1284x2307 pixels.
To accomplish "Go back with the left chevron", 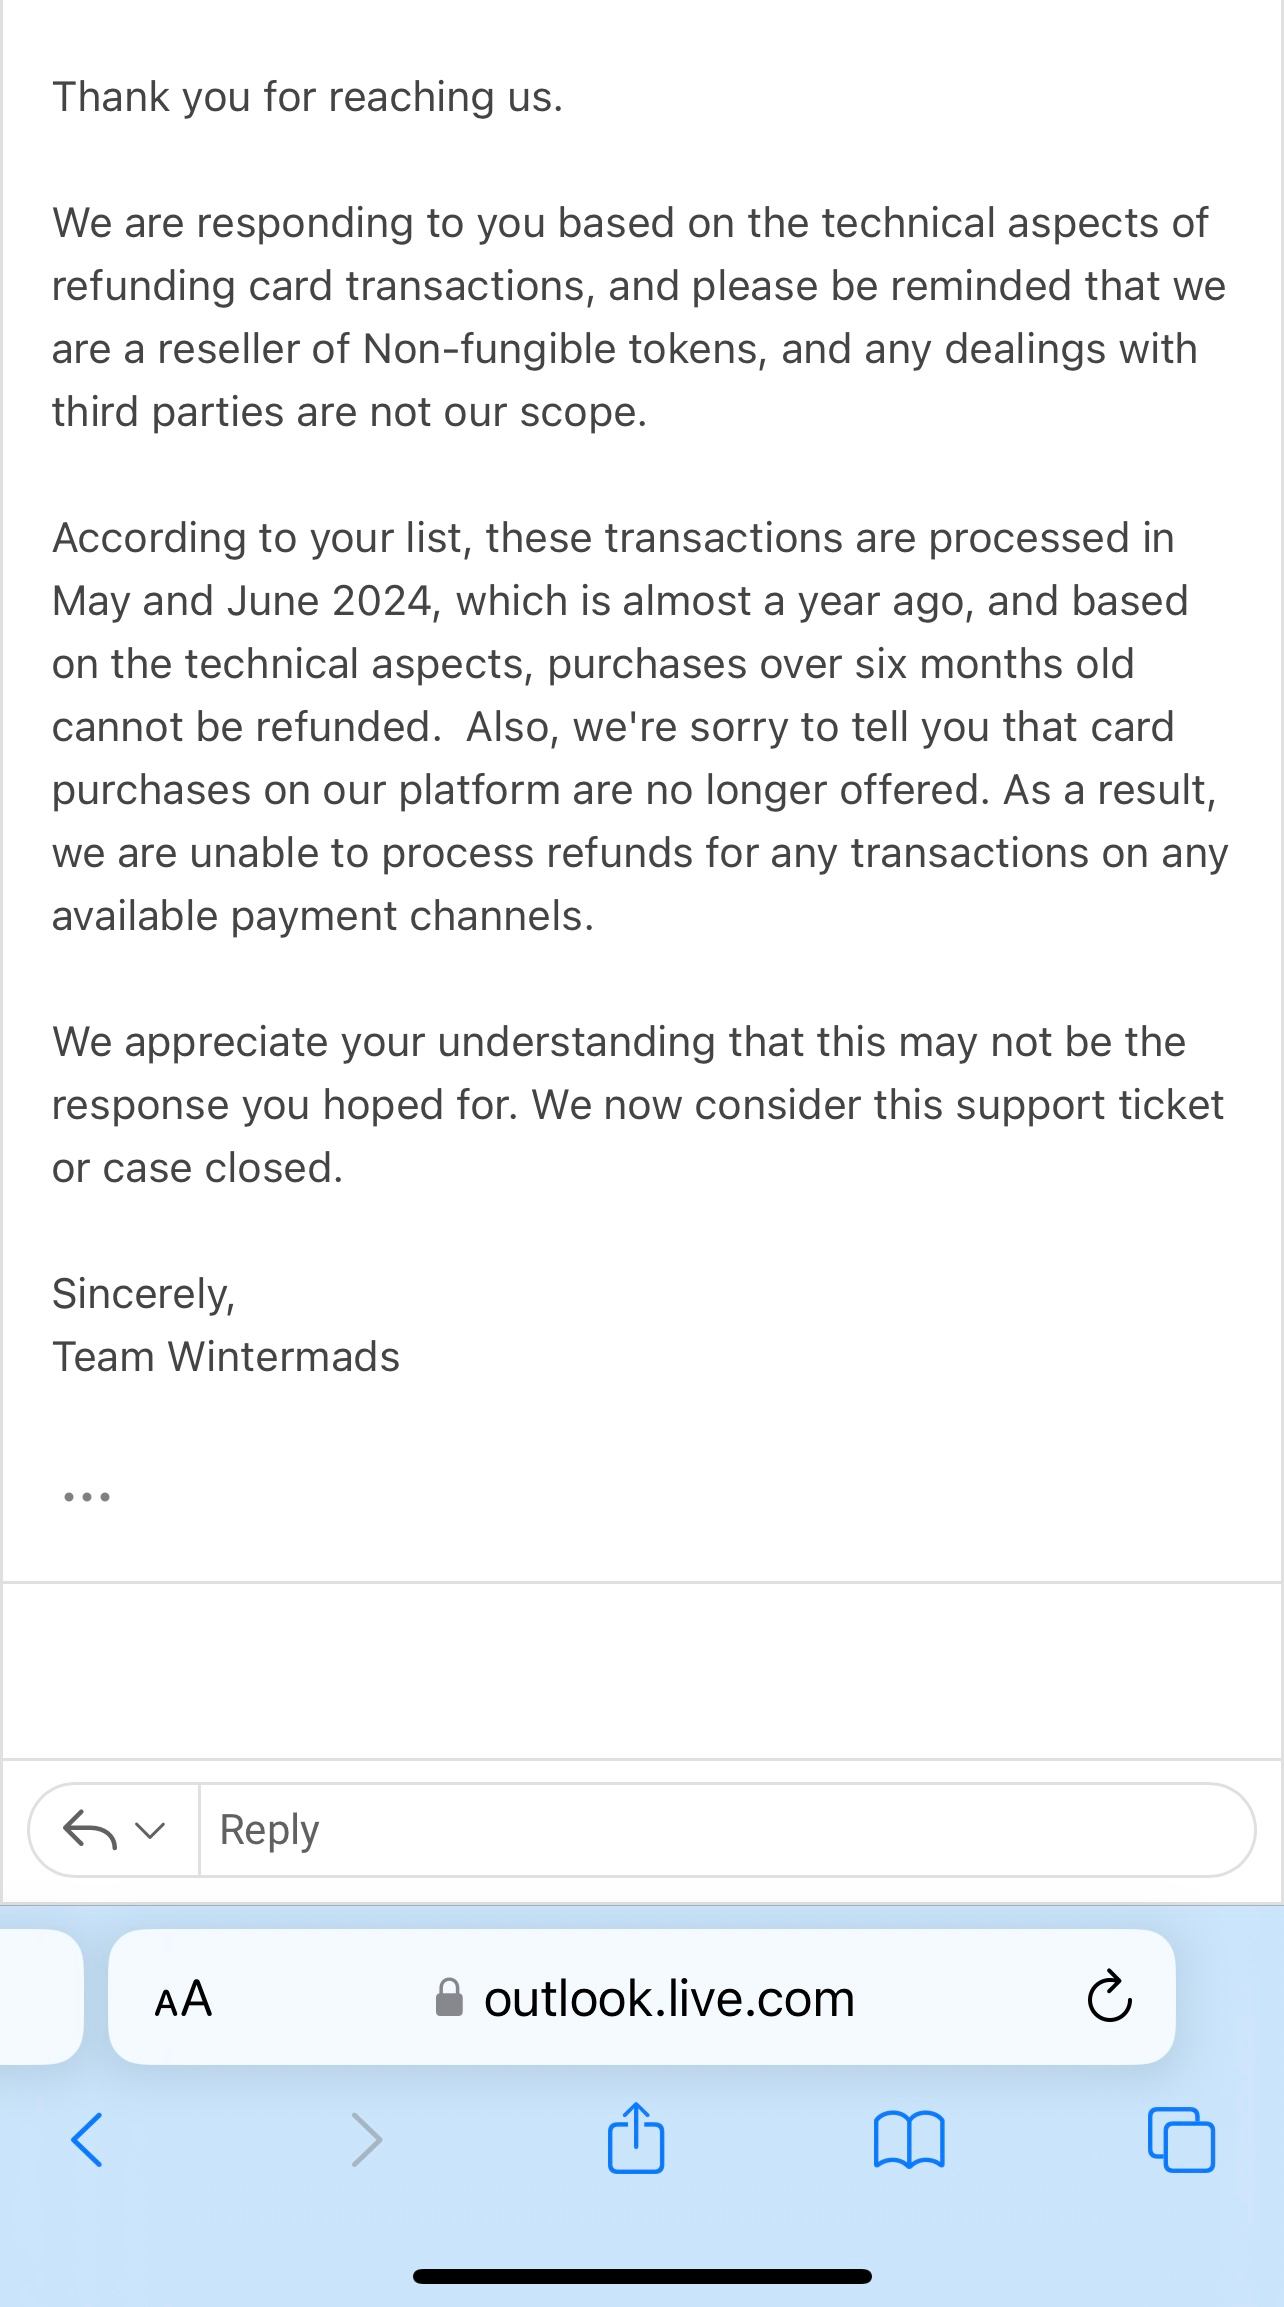I will coord(87,2139).
